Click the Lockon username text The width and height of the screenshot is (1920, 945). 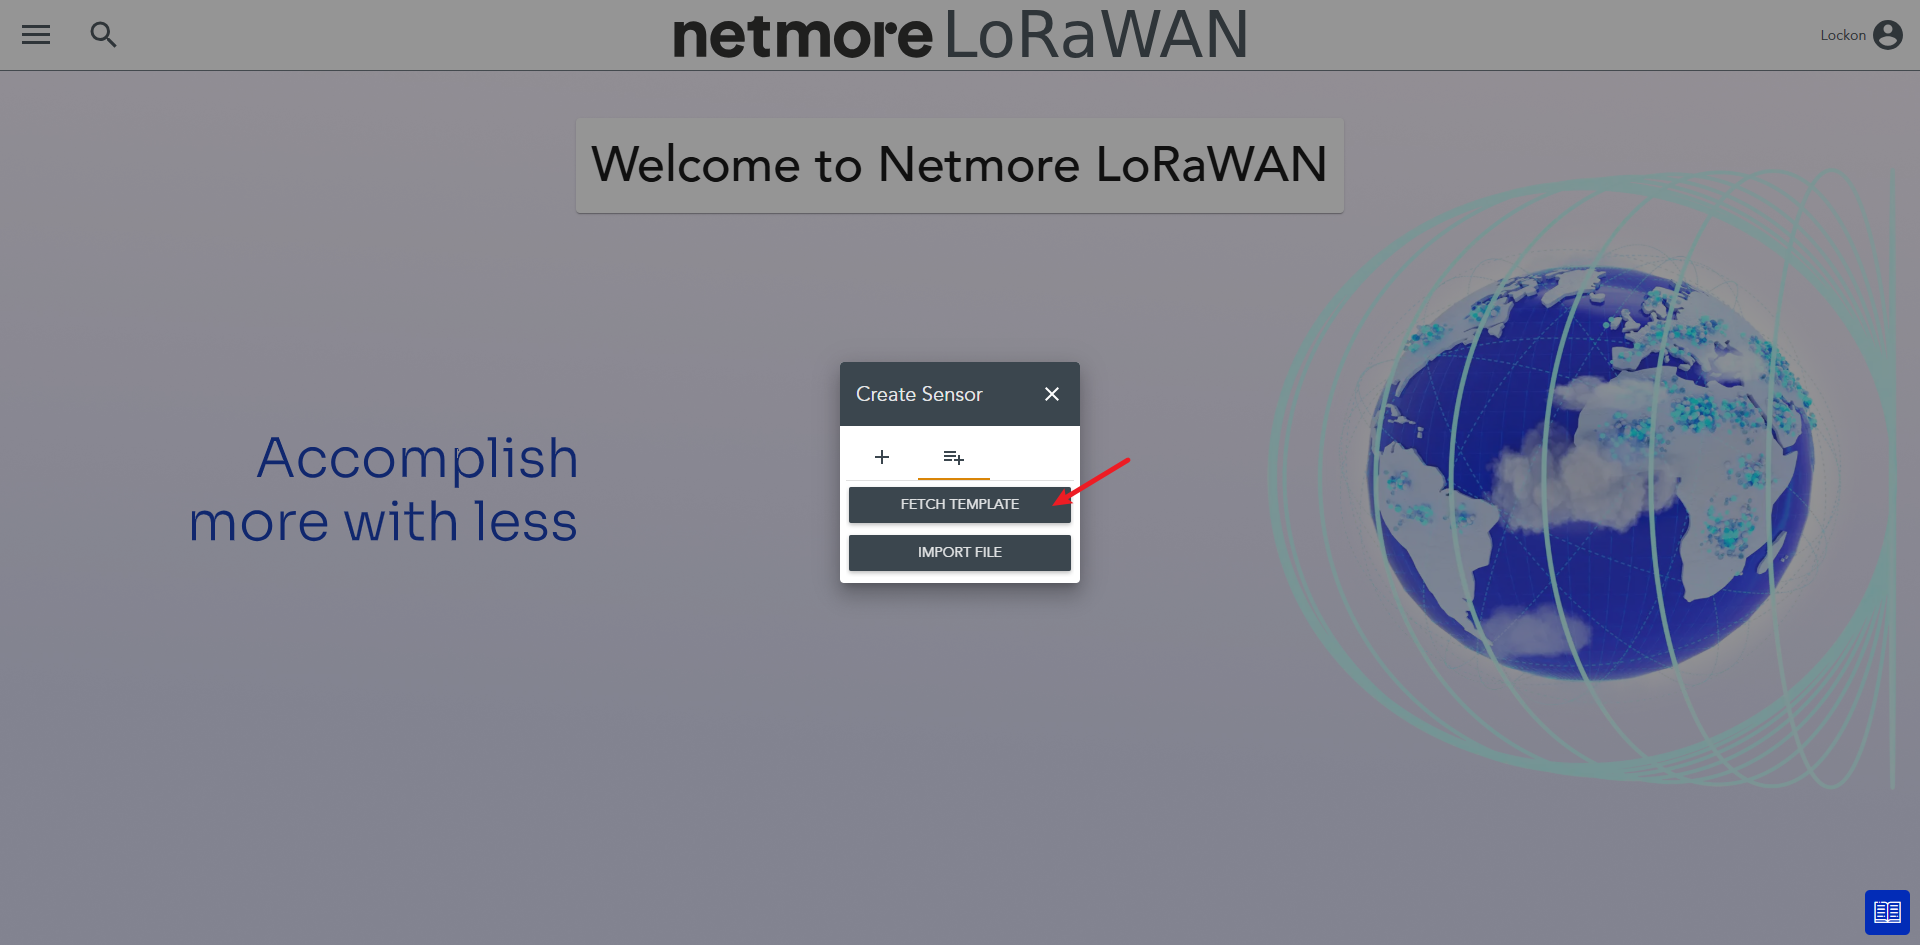[1843, 35]
